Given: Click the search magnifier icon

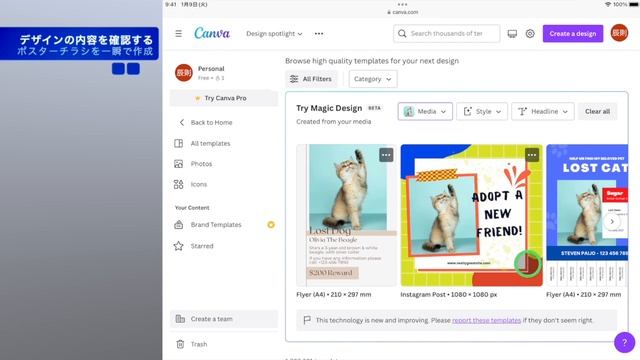Looking at the screenshot, I should point(402,33).
